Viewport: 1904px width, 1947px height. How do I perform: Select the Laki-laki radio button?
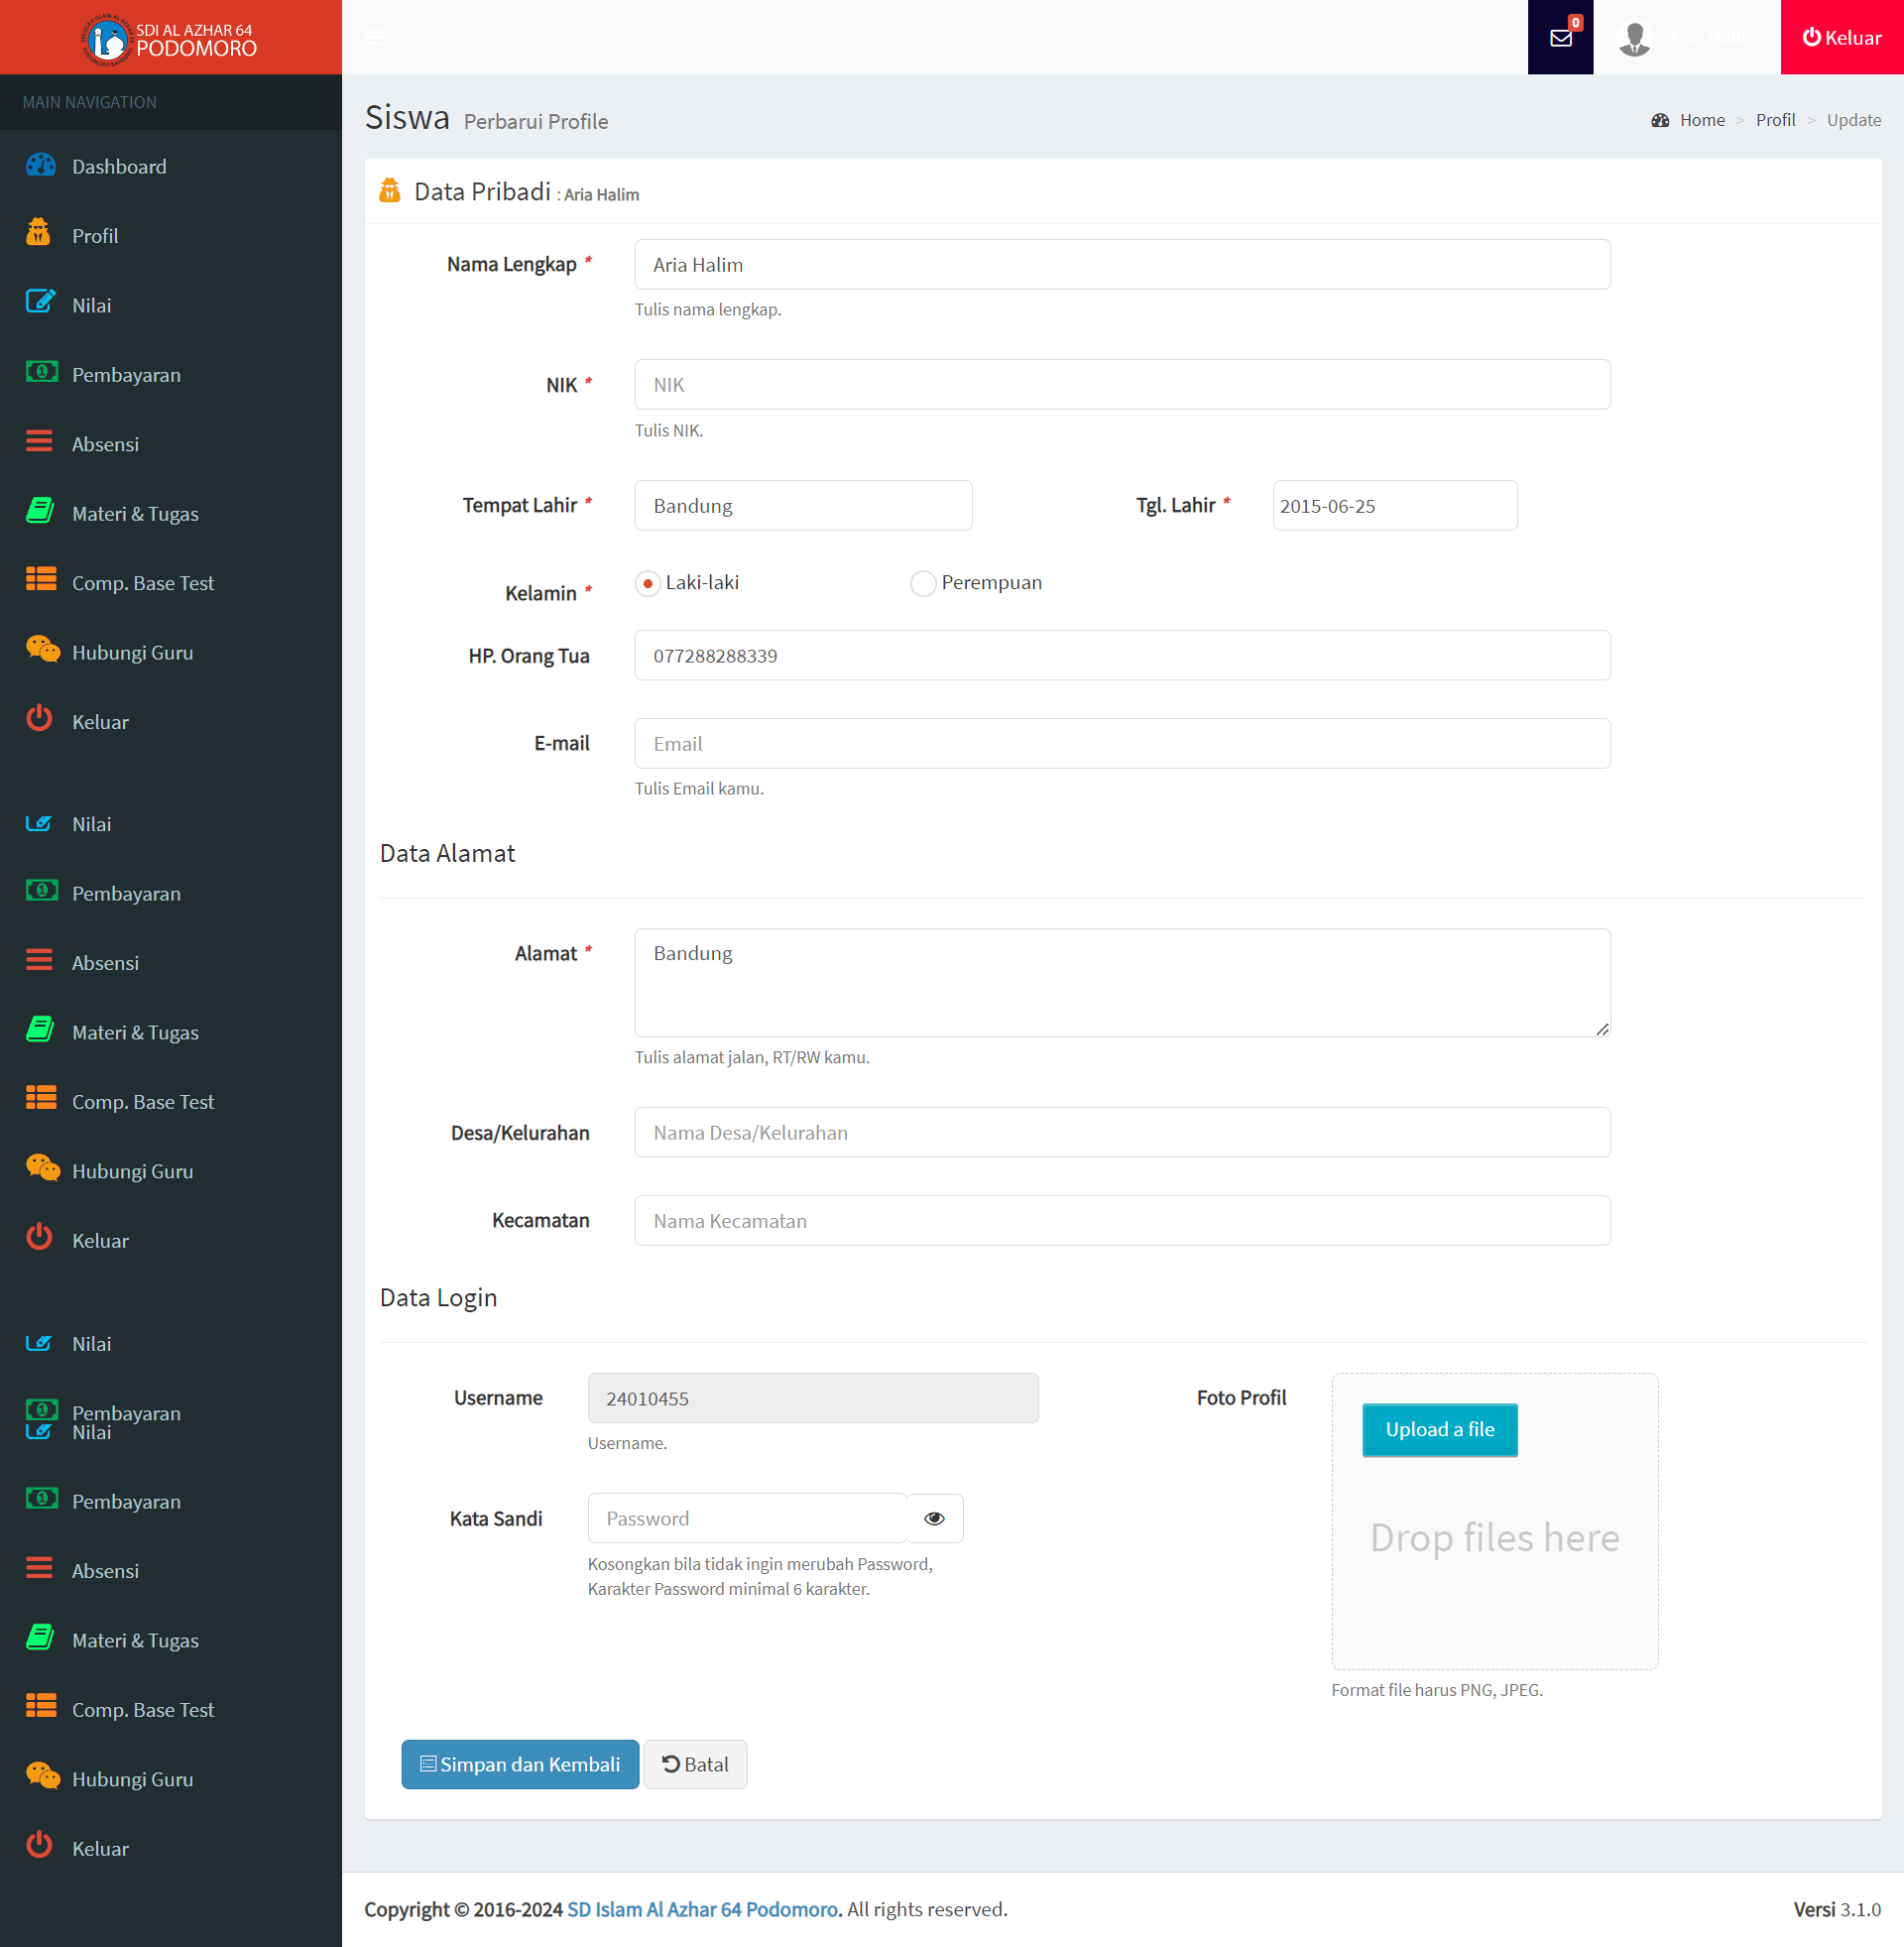point(648,583)
